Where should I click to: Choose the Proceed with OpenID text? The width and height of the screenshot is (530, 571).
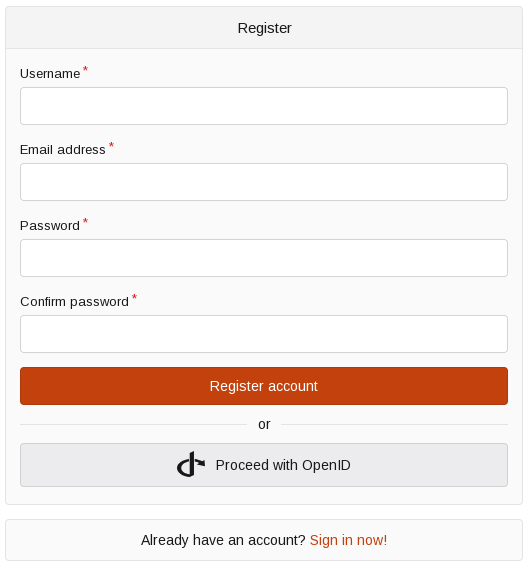[283, 465]
